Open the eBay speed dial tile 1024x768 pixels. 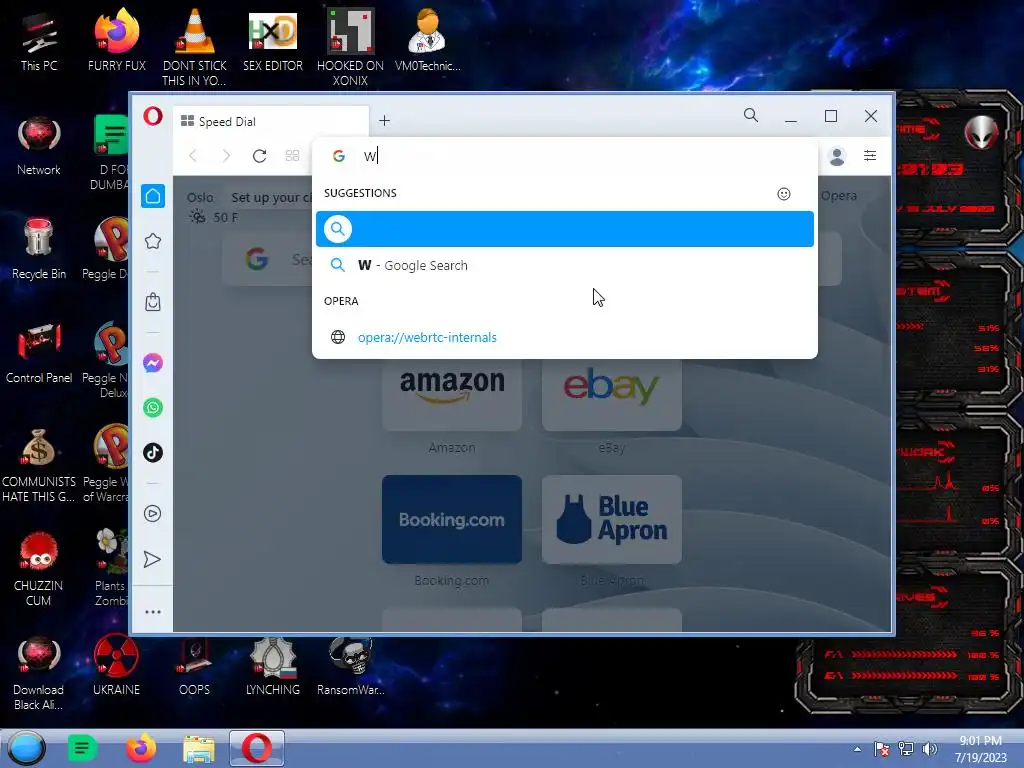(612, 395)
